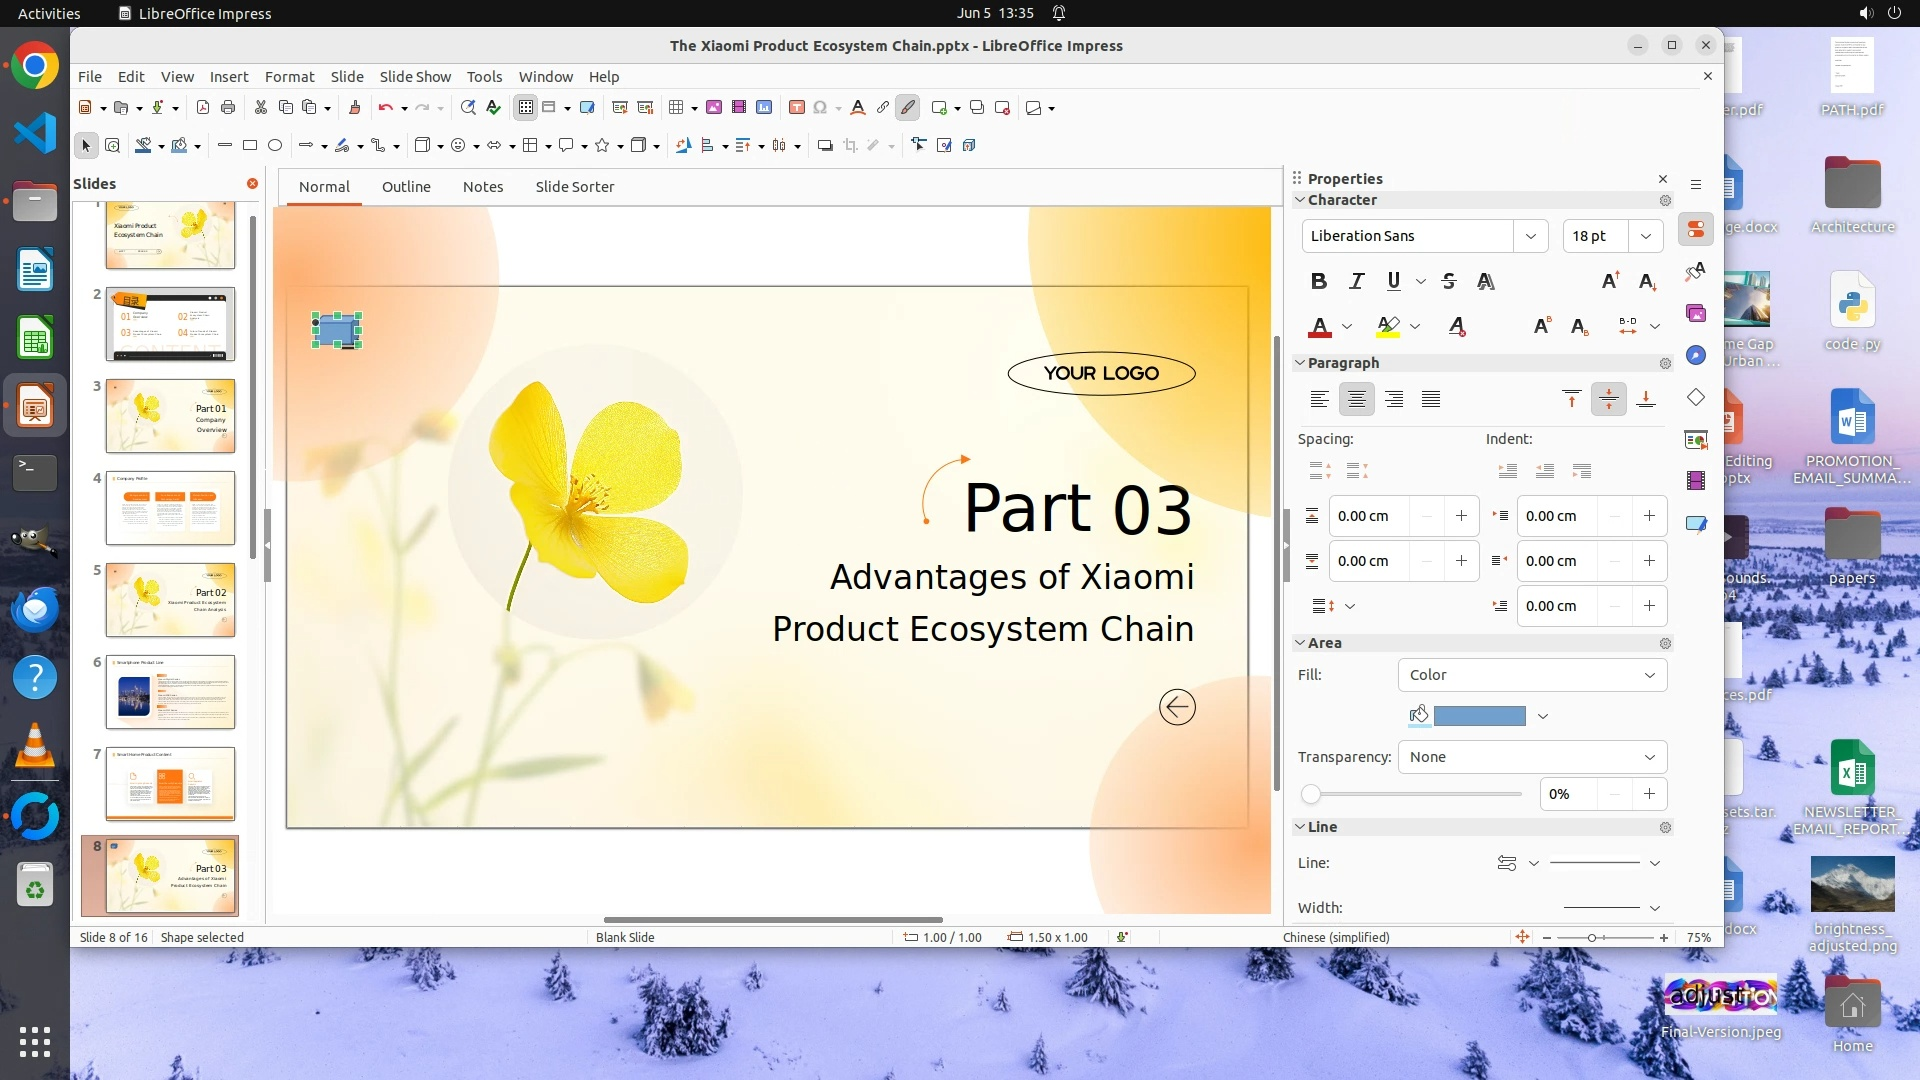1920x1080 pixels.
Task: Click the Activities button
Action: pos(49,13)
